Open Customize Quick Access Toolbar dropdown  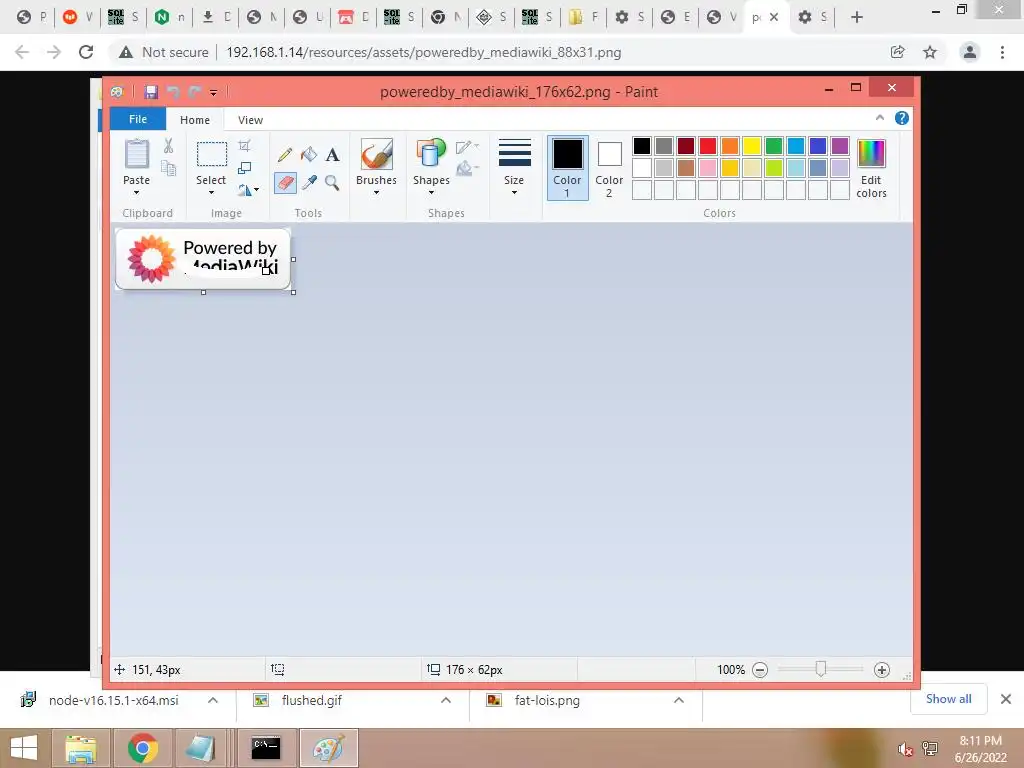[213, 93]
